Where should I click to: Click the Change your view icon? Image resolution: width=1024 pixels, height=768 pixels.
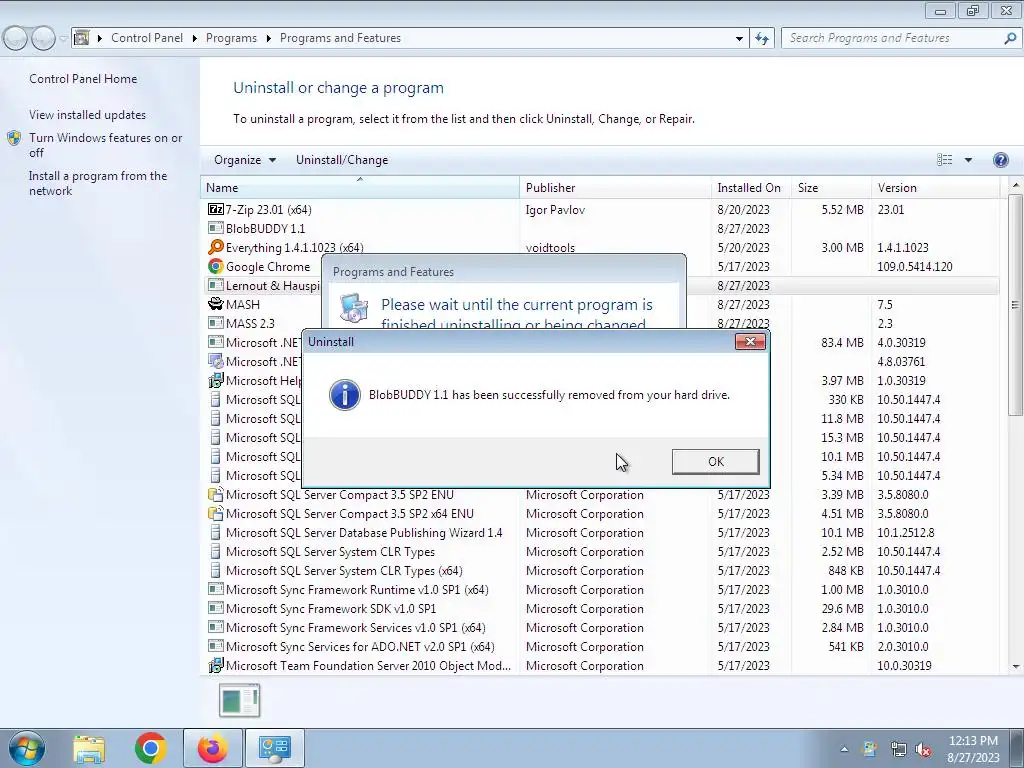coord(944,160)
